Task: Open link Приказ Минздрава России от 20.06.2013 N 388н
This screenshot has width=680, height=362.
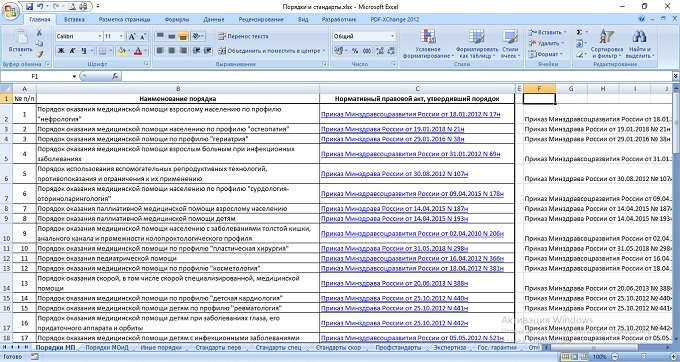Action: click(x=394, y=283)
